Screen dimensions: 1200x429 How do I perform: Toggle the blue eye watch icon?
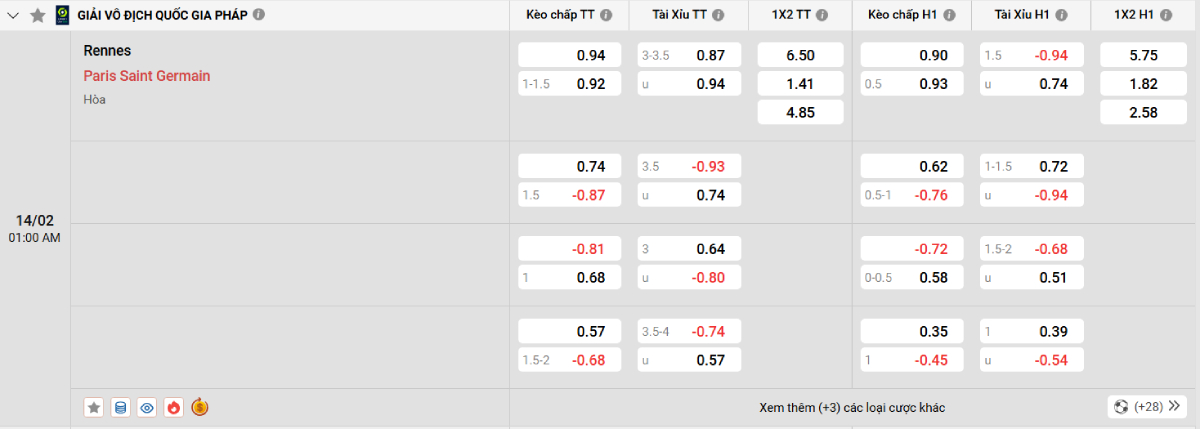tap(147, 407)
